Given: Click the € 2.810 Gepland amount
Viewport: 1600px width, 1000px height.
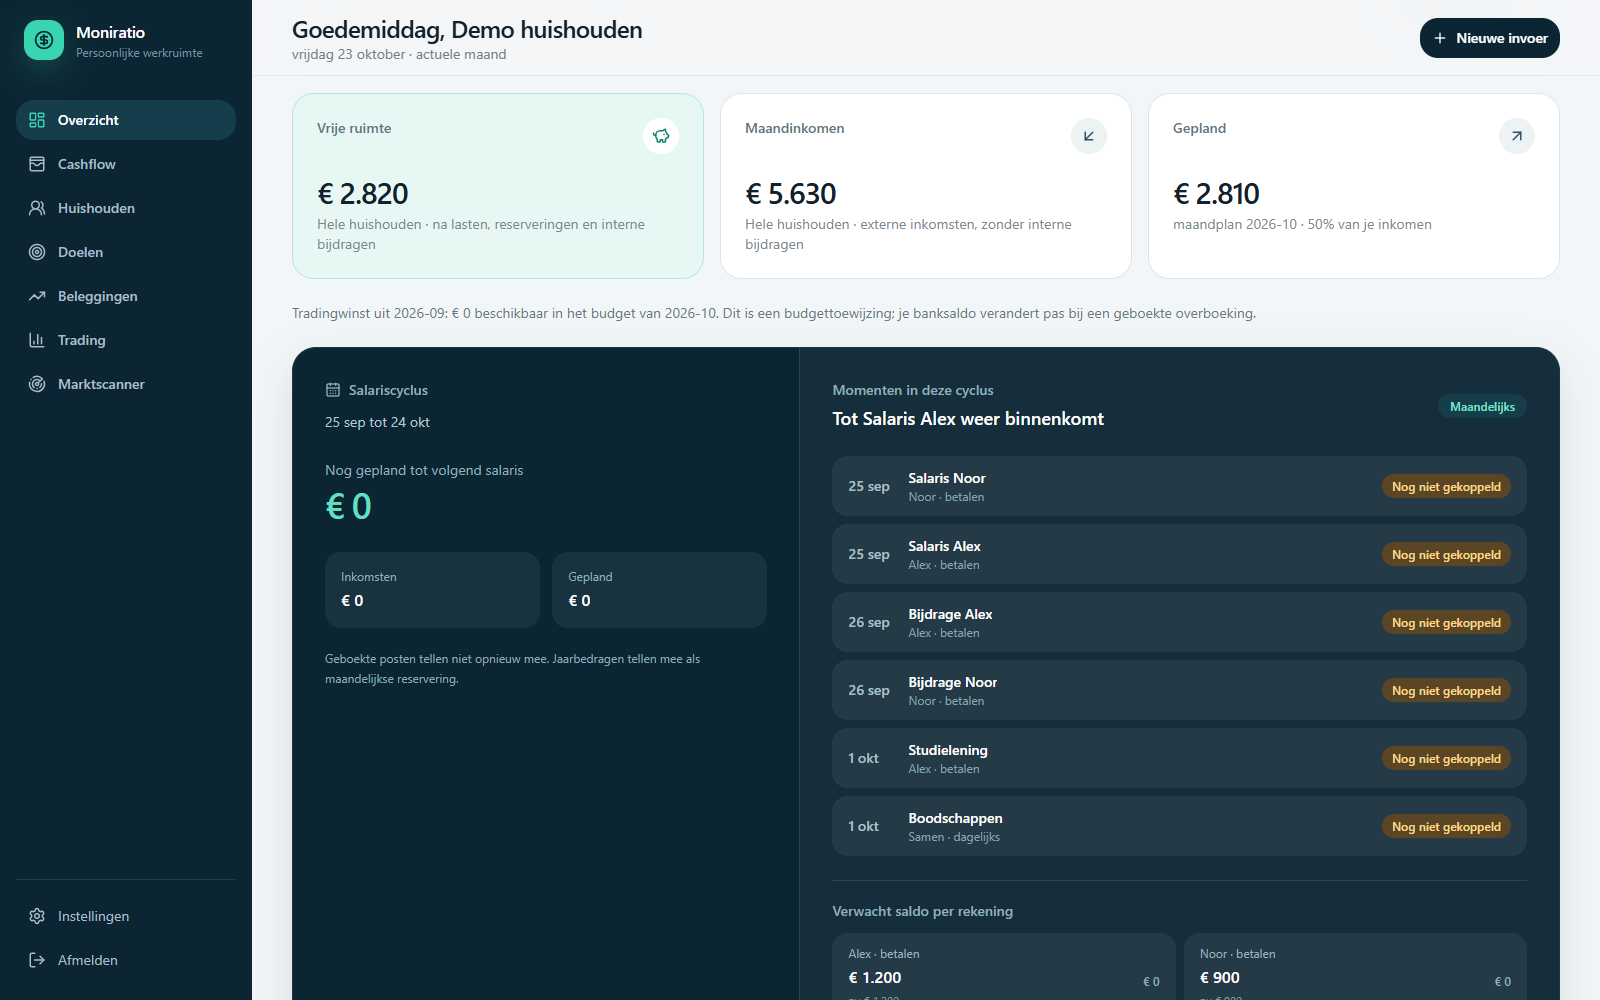Looking at the screenshot, I should [1216, 194].
